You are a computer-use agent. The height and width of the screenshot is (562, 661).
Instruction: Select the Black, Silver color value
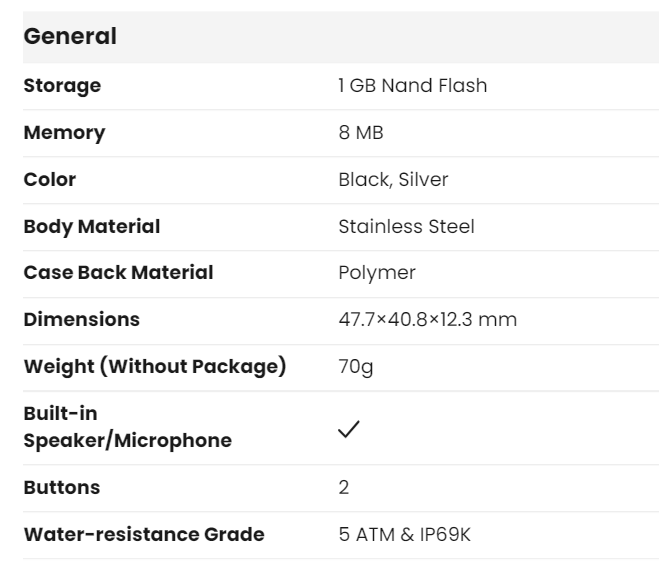point(393,180)
